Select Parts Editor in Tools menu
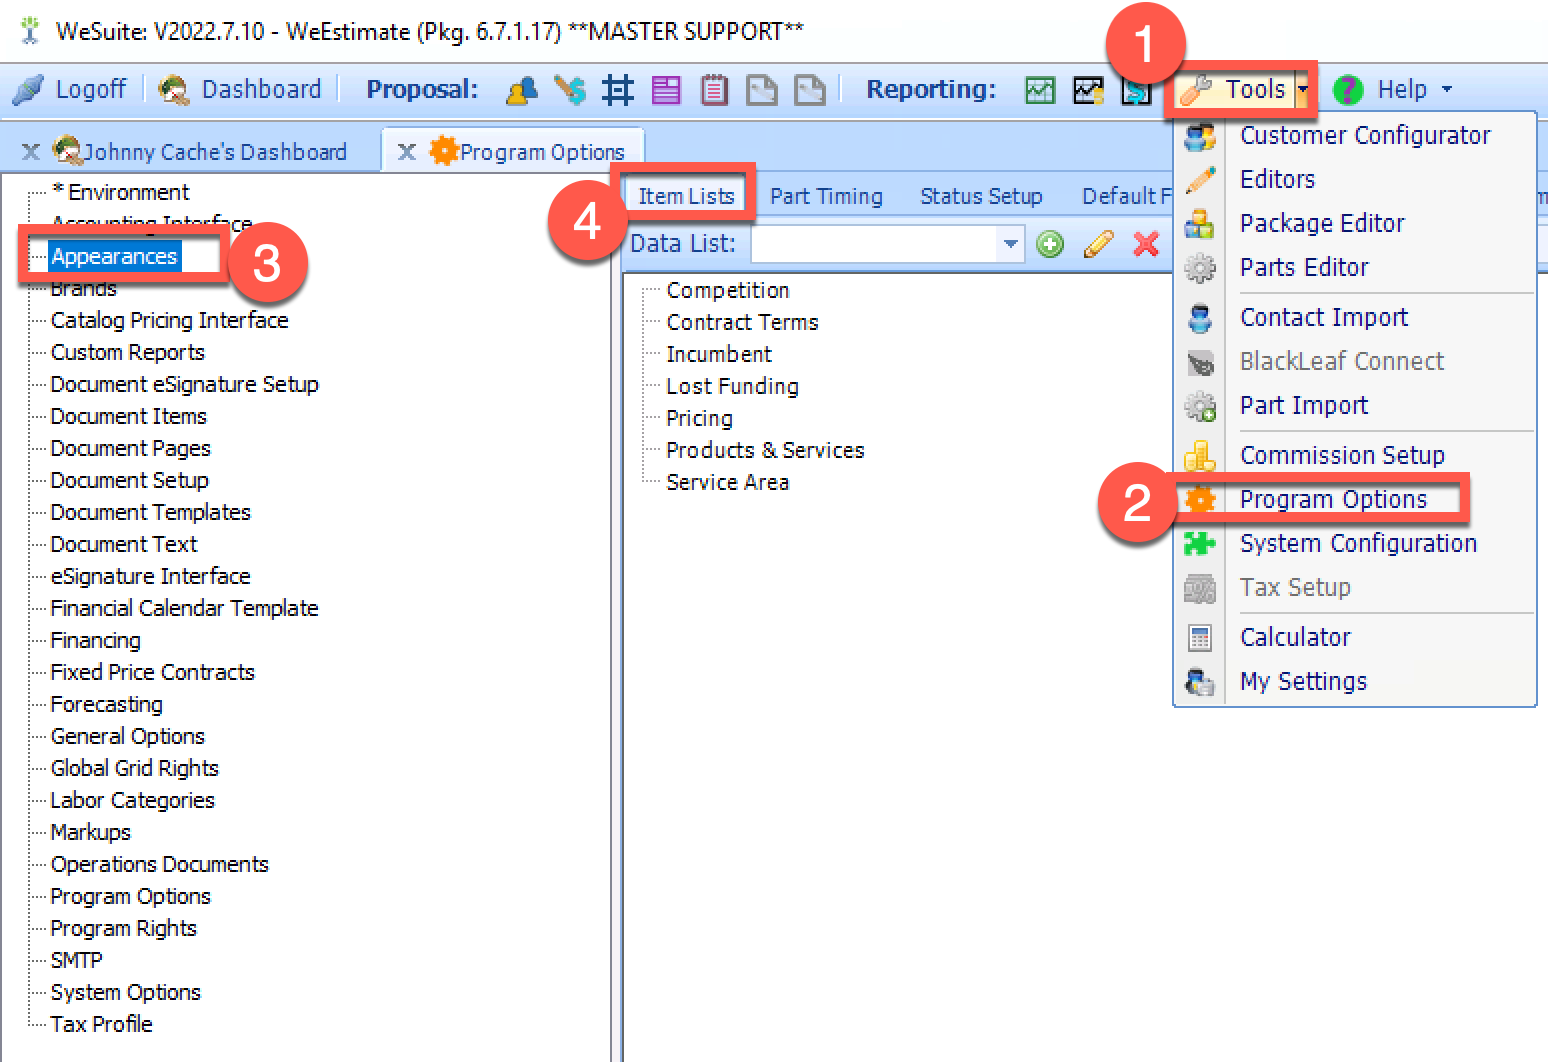 (x=1304, y=267)
